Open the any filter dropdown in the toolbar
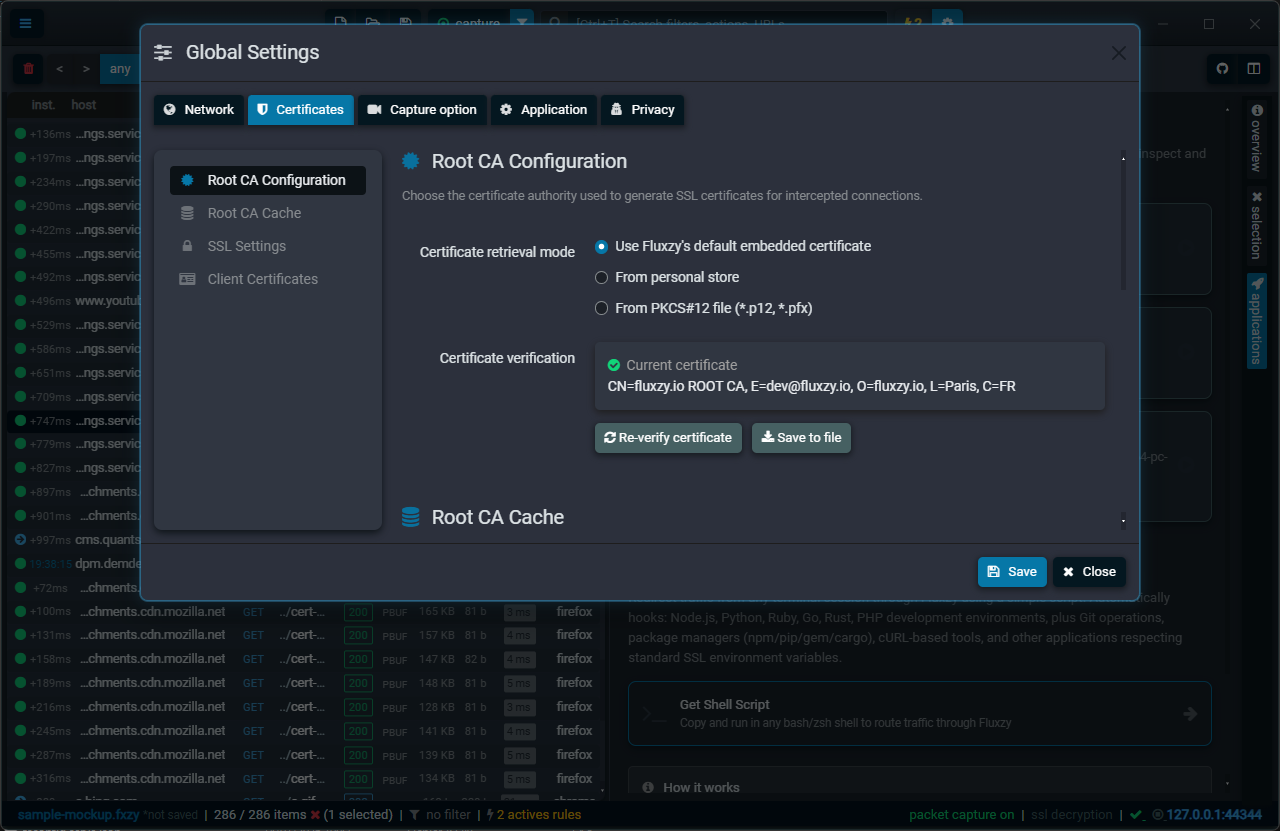This screenshot has width=1280, height=831. pyautogui.click(x=120, y=68)
